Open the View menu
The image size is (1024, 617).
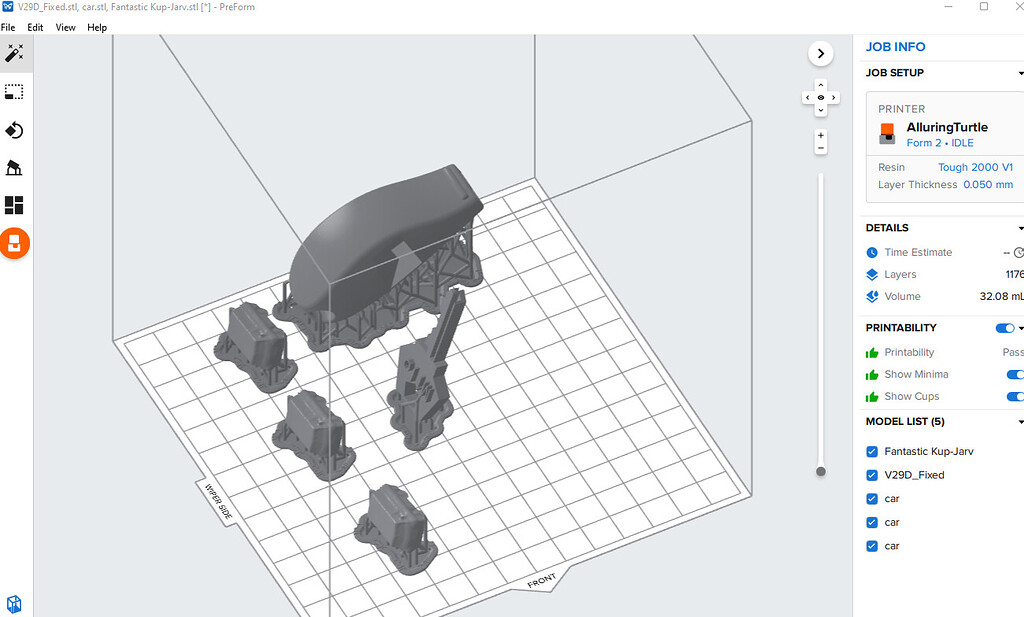(x=65, y=27)
